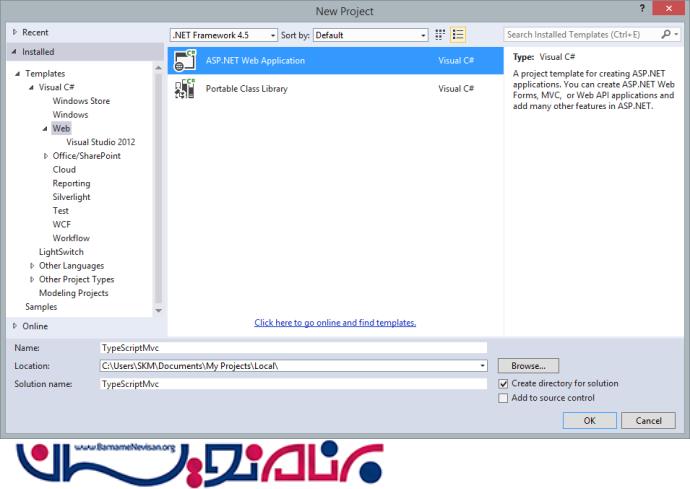Click the search magnifier icon
The image size is (690, 489).
[x=665, y=34]
